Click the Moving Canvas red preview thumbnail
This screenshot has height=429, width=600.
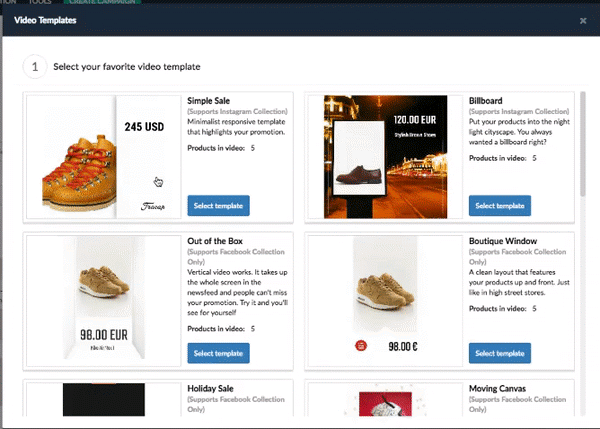385,404
